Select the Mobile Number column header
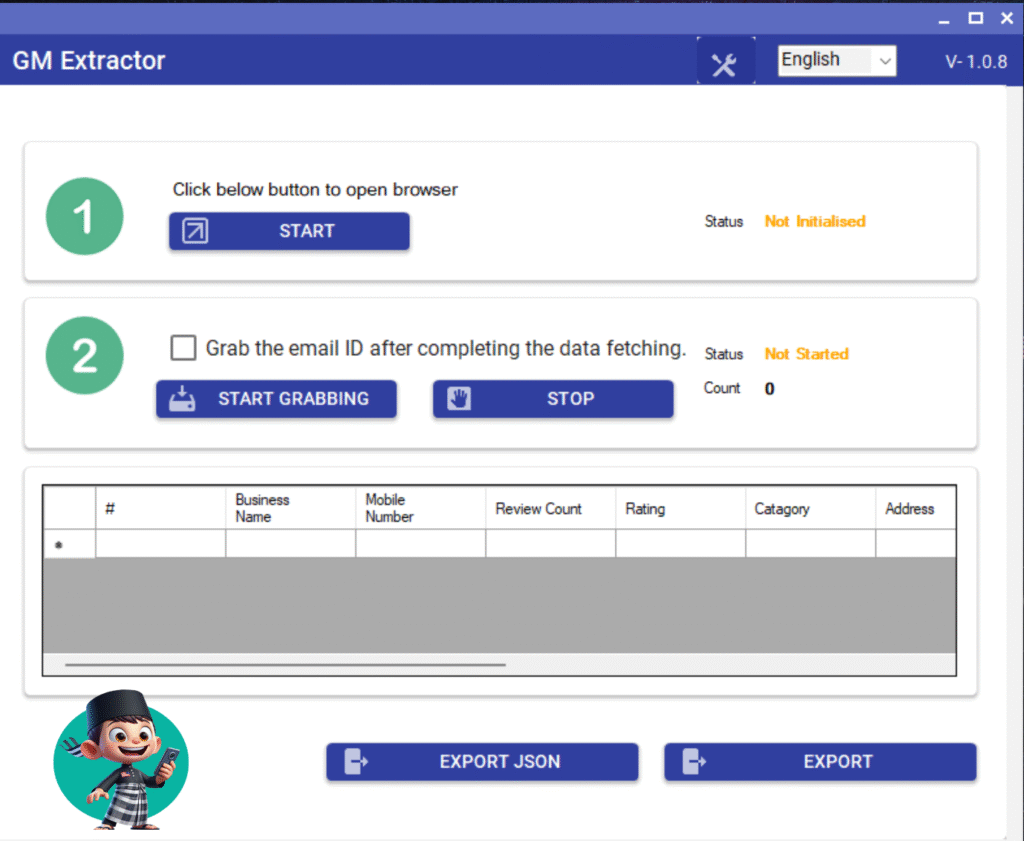Image resolution: width=1024 pixels, height=841 pixels. pos(420,508)
